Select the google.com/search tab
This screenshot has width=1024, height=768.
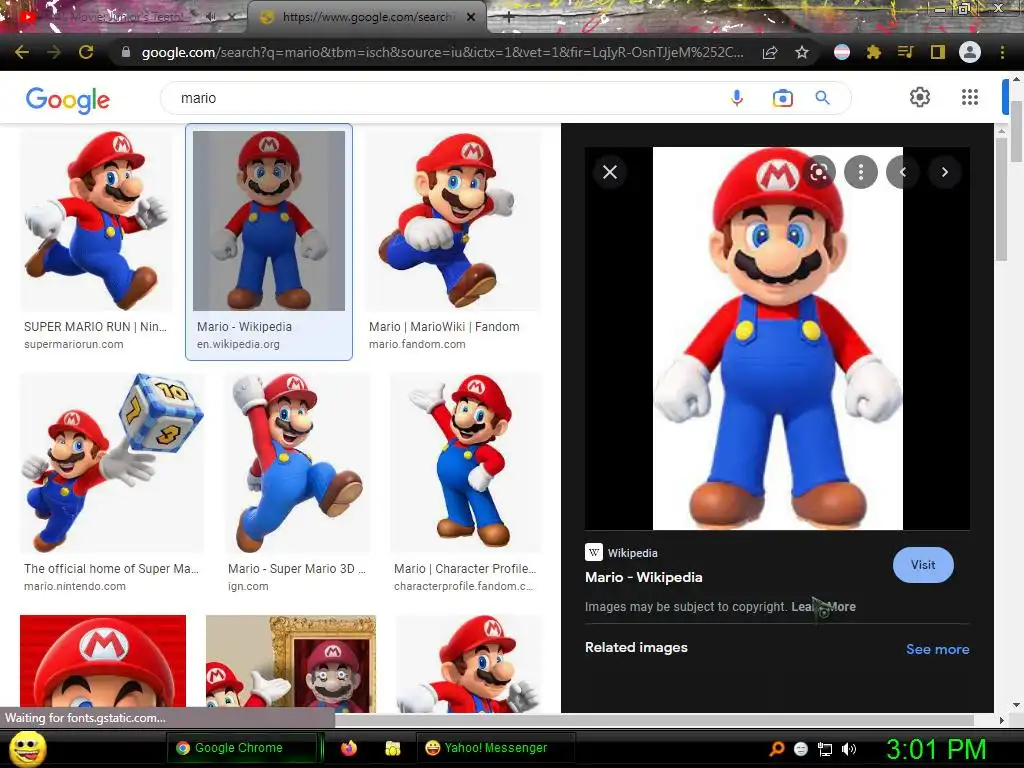pos(366,18)
